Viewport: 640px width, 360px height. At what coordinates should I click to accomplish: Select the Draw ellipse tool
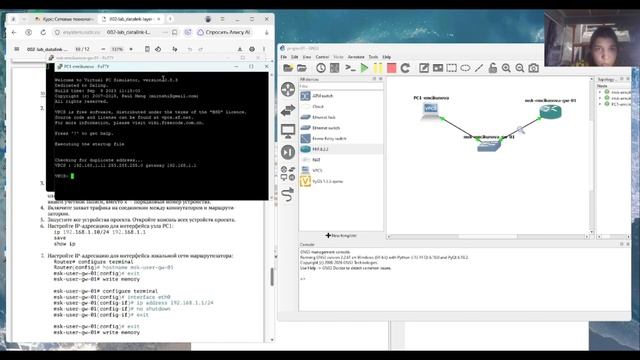click(x=465, y=68)
